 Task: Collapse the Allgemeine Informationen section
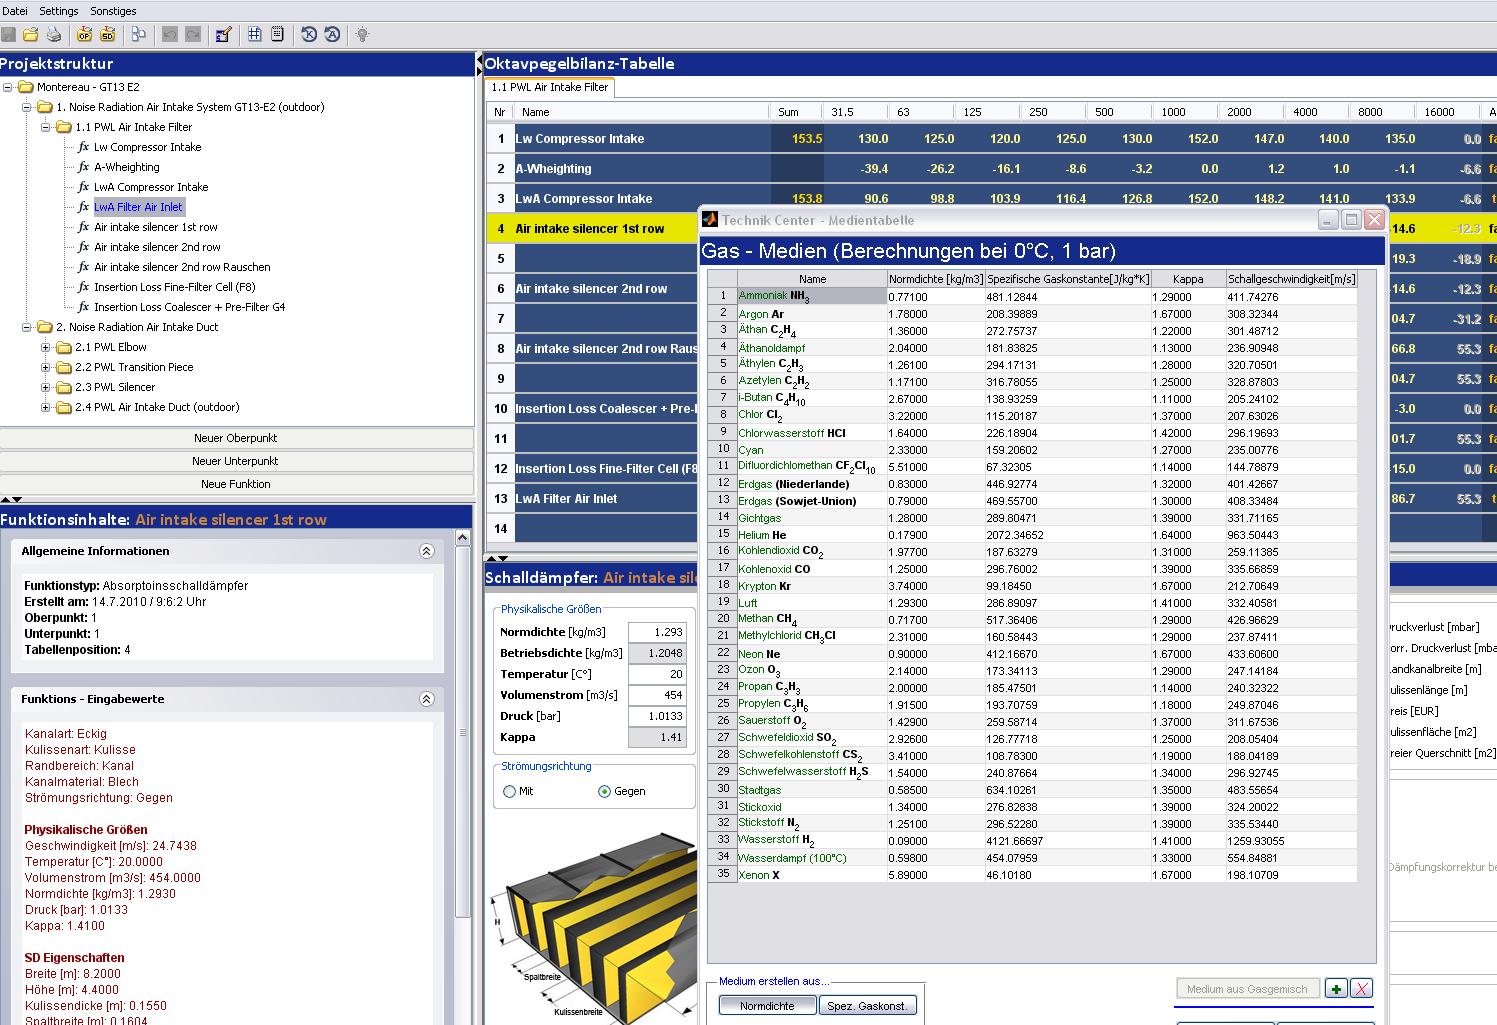click(x=427, y=551)
